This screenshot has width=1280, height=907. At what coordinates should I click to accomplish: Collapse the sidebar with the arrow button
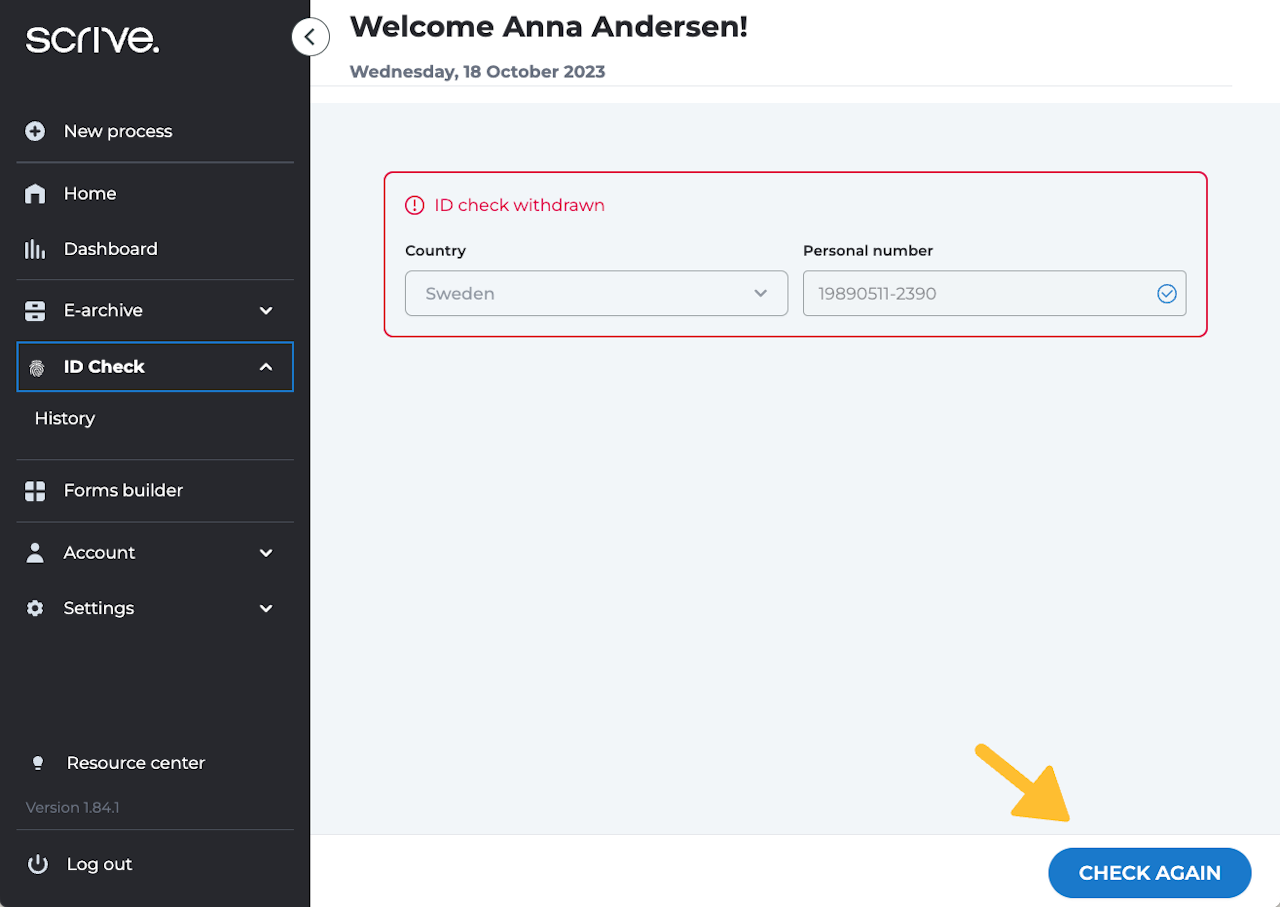pos(310,38)
